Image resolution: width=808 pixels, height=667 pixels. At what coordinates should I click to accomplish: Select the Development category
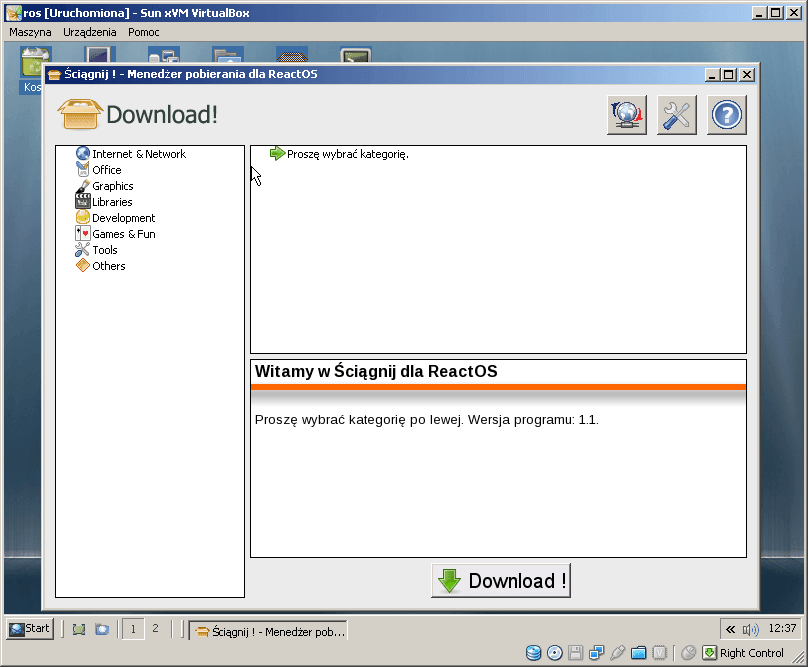pos(123,218)
